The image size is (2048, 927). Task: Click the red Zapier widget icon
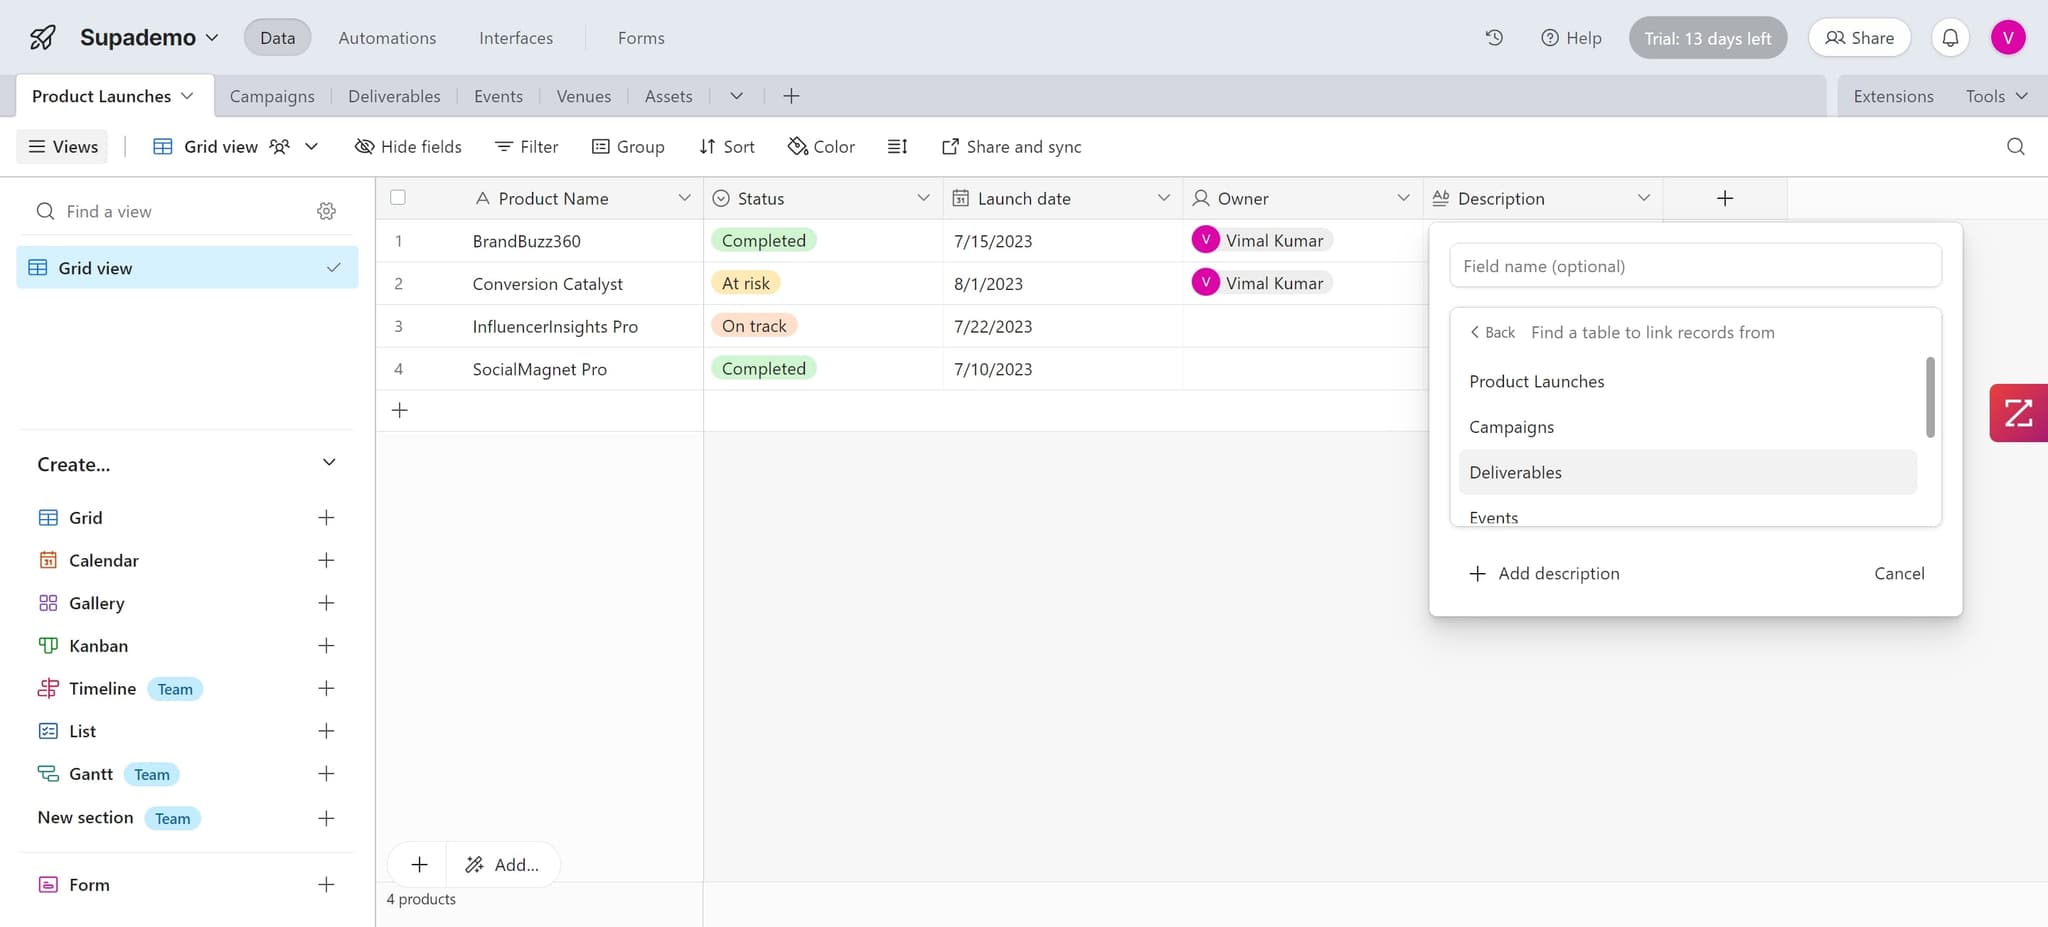[2018, 413]
